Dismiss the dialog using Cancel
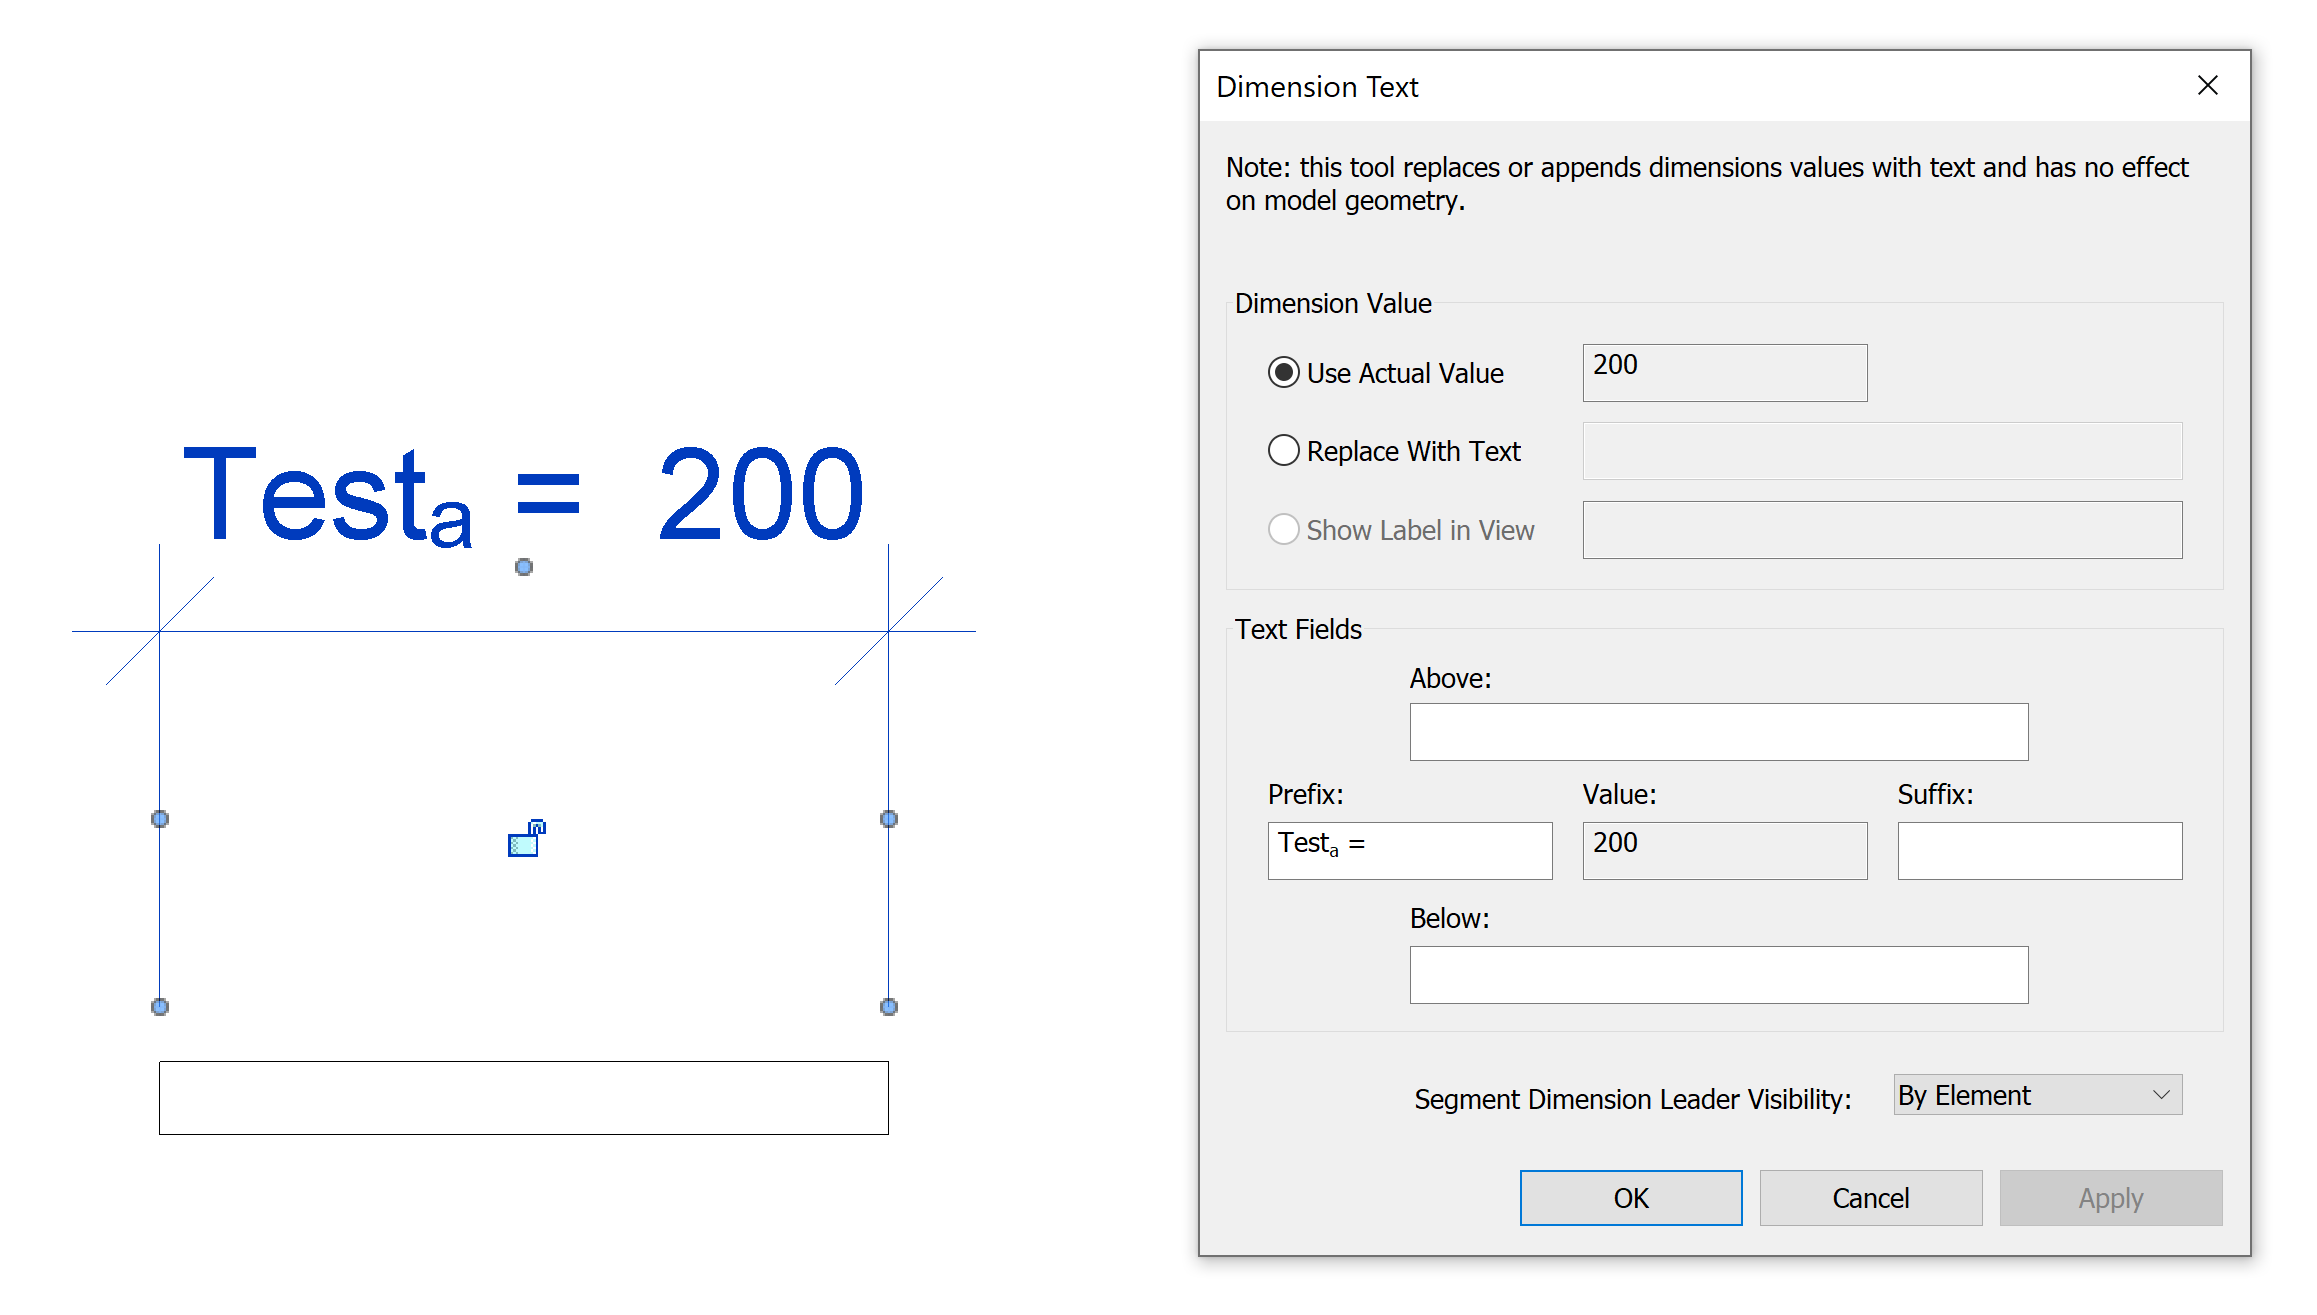Screen dimensions: 2317x1315 tap(1870, 1197)
